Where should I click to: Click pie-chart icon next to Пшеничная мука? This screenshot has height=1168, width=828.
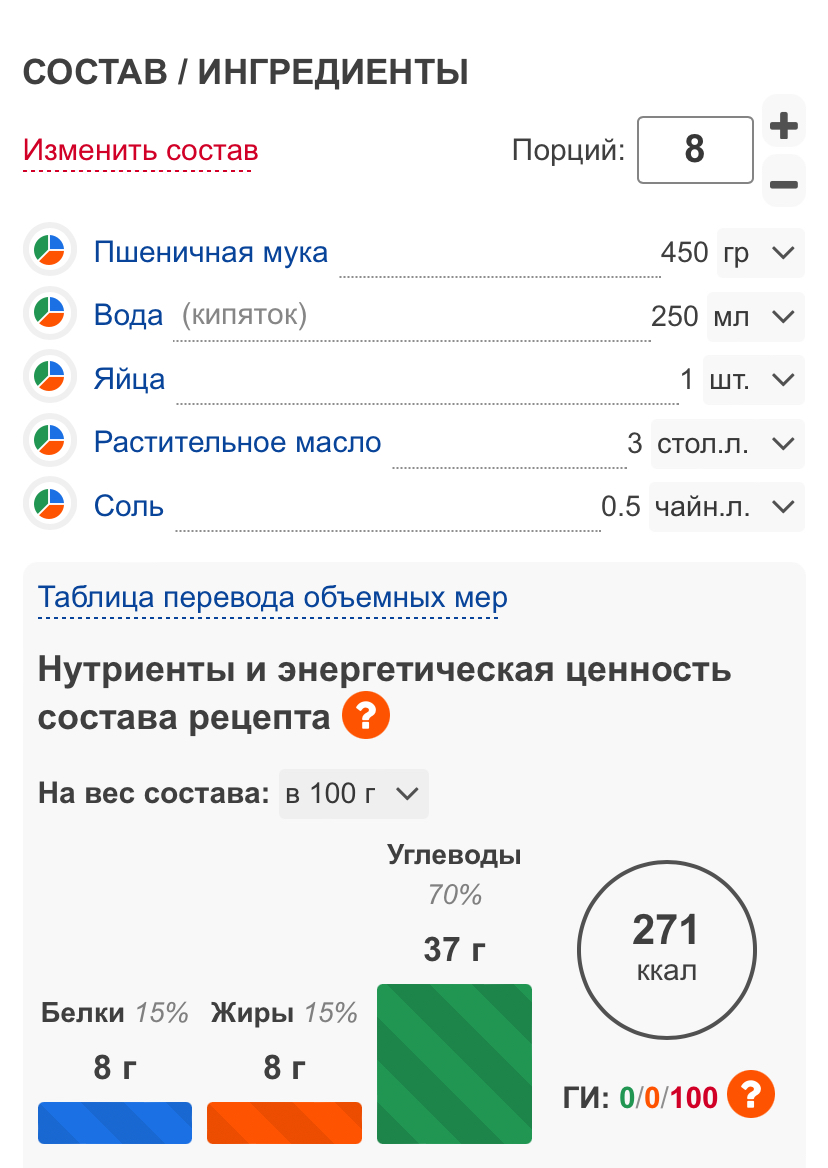click(x=49, y=251)
